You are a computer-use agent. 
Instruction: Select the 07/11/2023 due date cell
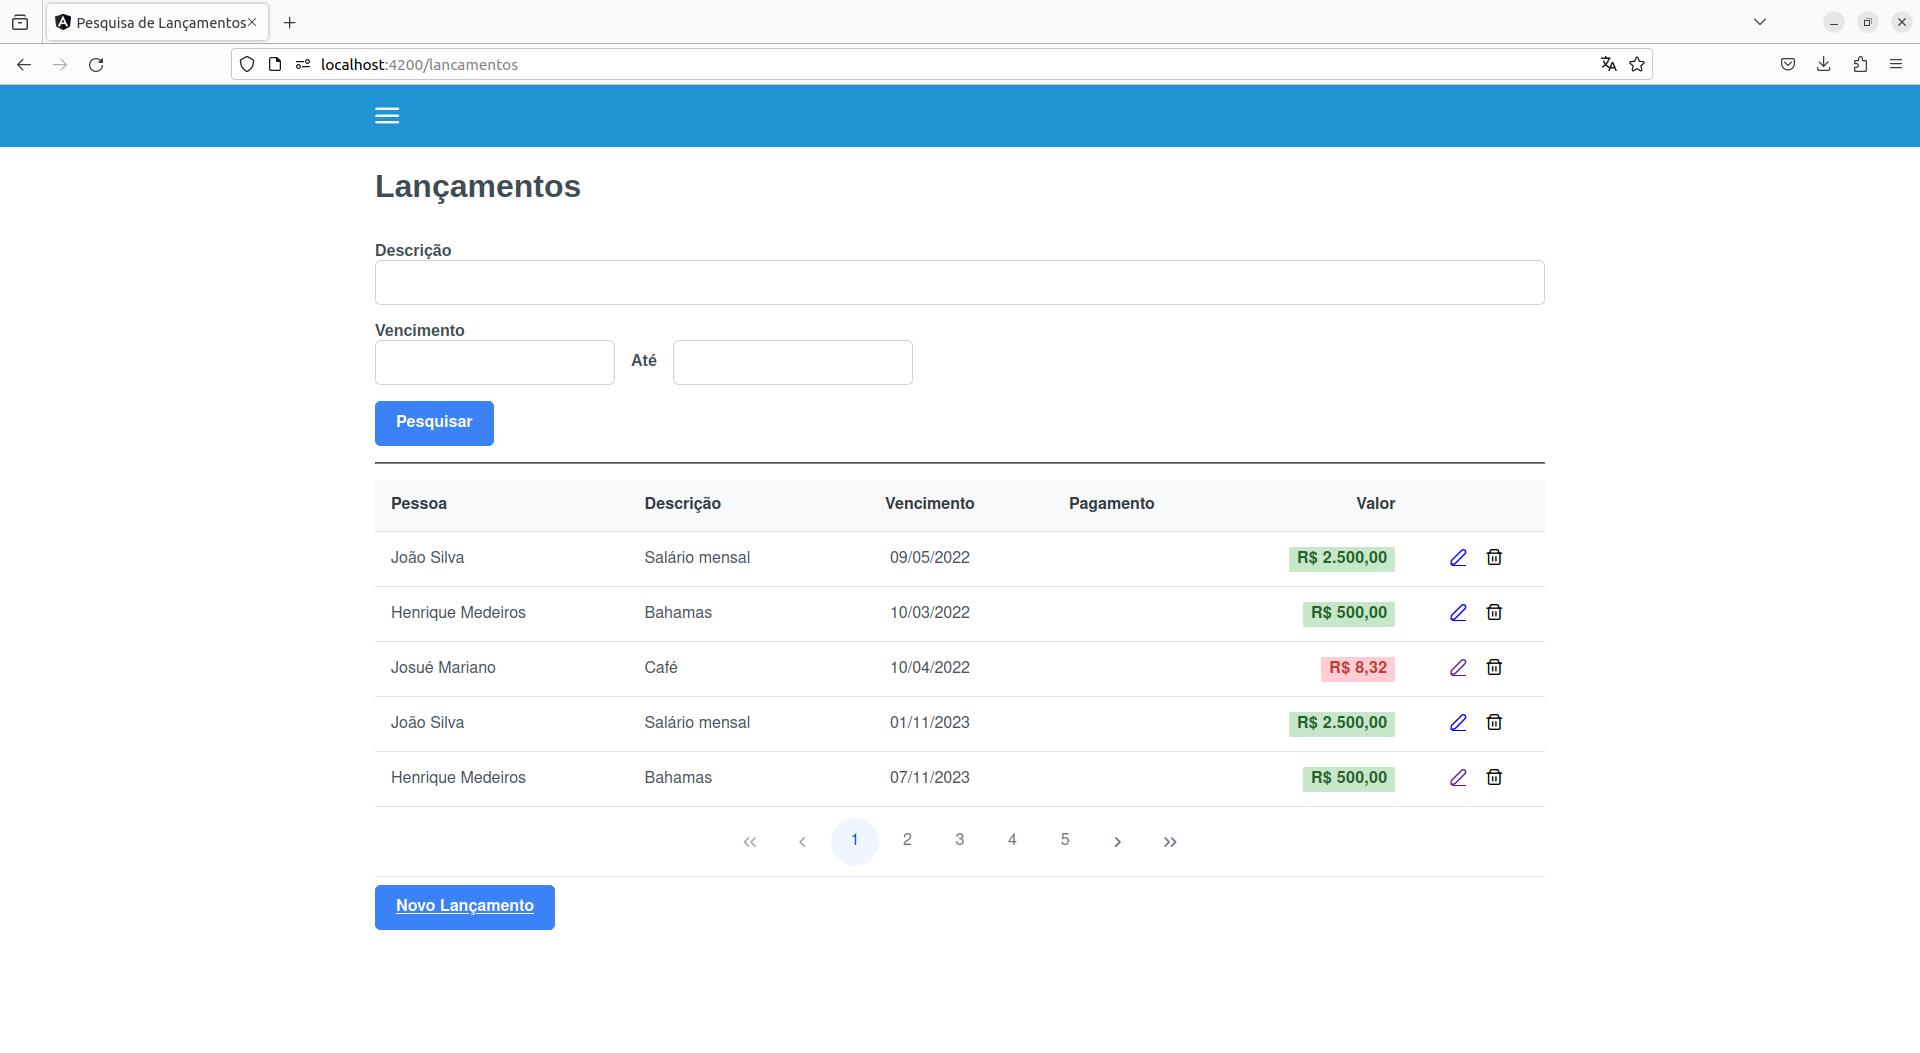(930, 778)
